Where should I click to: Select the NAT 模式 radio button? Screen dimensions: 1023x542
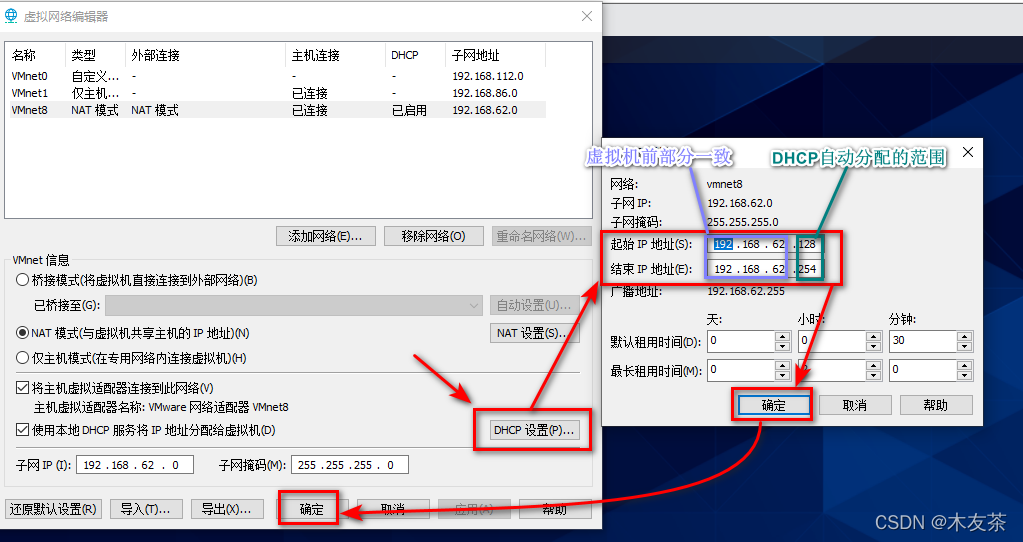22,333
